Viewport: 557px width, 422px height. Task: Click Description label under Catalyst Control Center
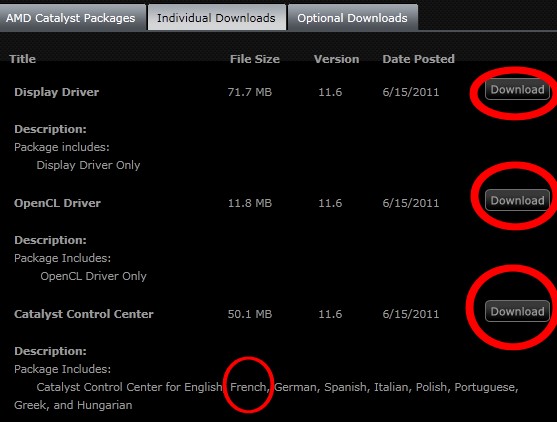[x=50, y=351]
